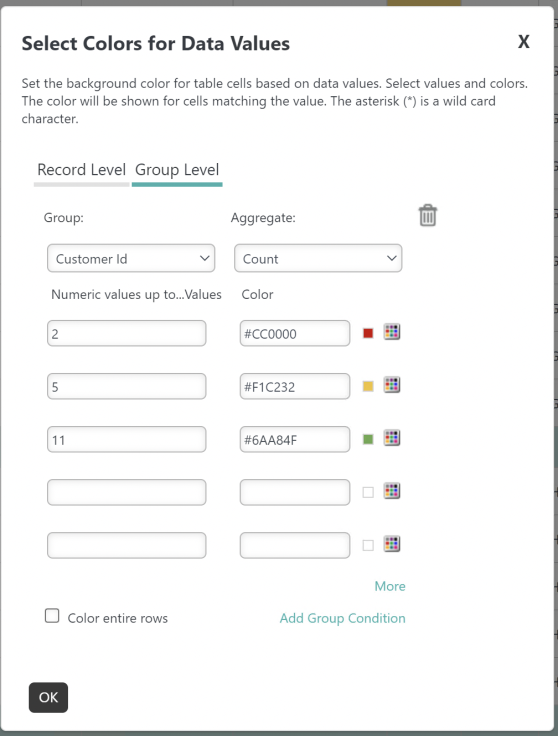Open color palette for fourth empty row
The image size is (558, 736).
392,491
